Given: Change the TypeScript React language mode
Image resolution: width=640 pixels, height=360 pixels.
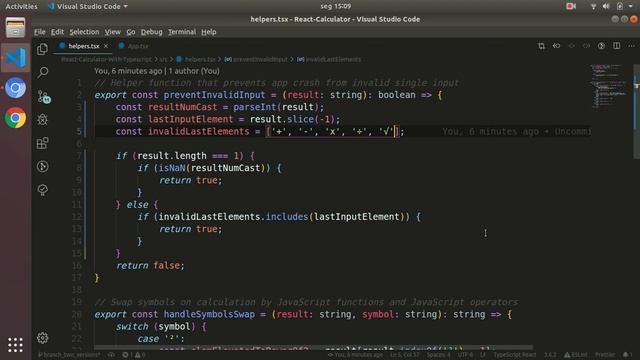Looking at the screenshot, I should (x=515, y=355).
